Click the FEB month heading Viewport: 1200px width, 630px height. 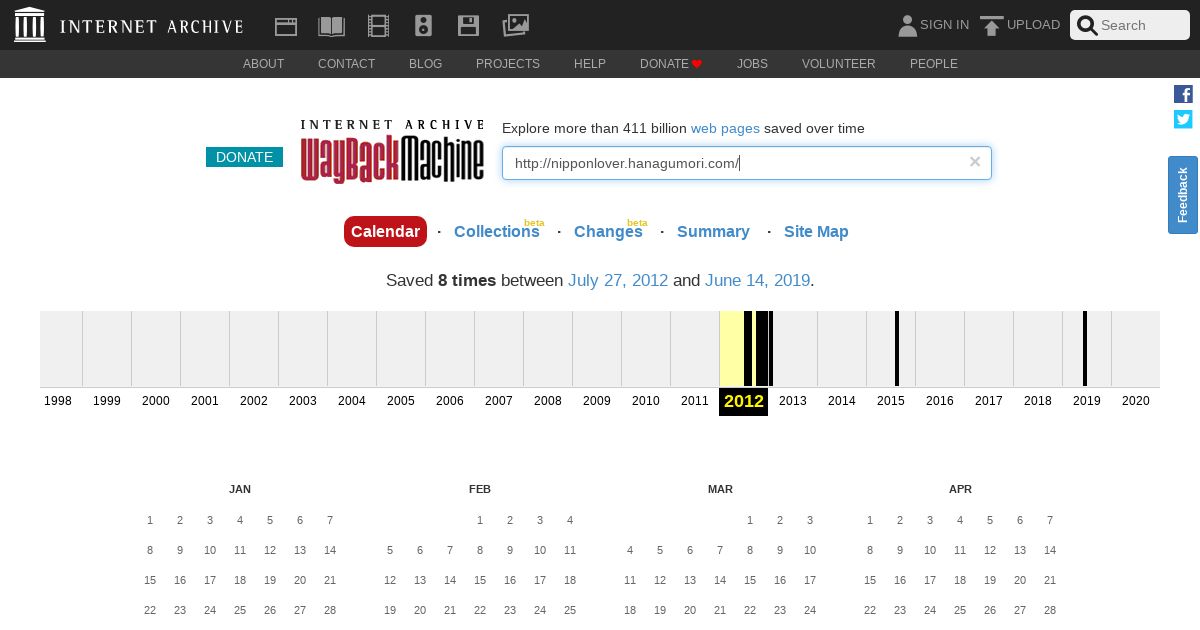click(480, 489)
